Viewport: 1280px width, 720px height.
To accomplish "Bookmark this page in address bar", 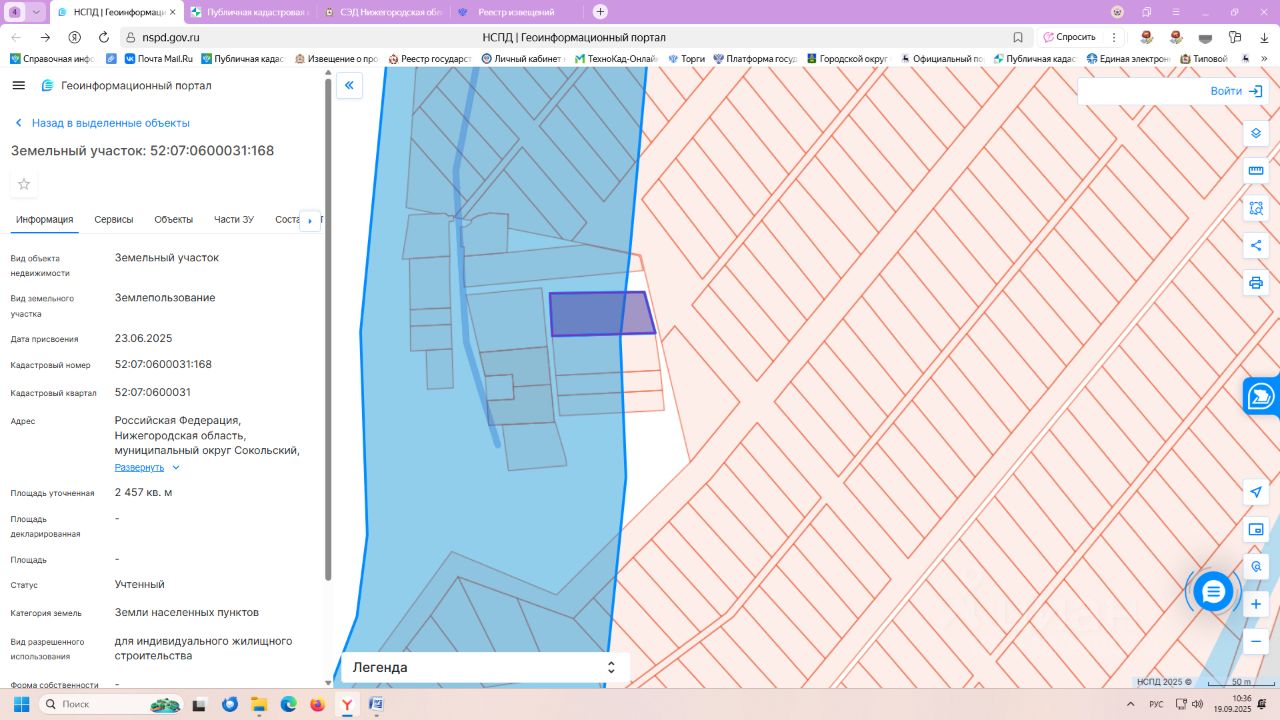I will point(1018,37).
